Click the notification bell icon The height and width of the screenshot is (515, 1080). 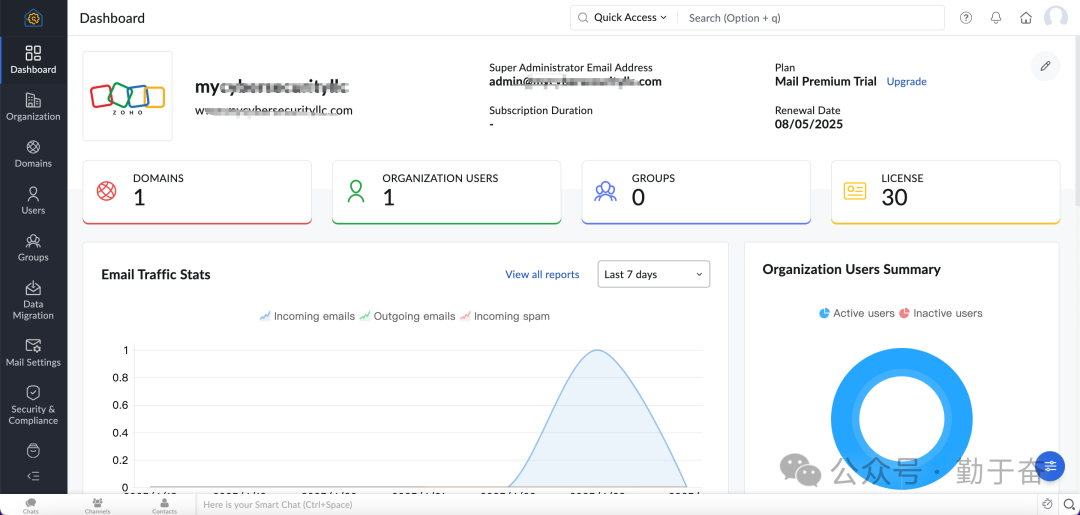point(996,18)
